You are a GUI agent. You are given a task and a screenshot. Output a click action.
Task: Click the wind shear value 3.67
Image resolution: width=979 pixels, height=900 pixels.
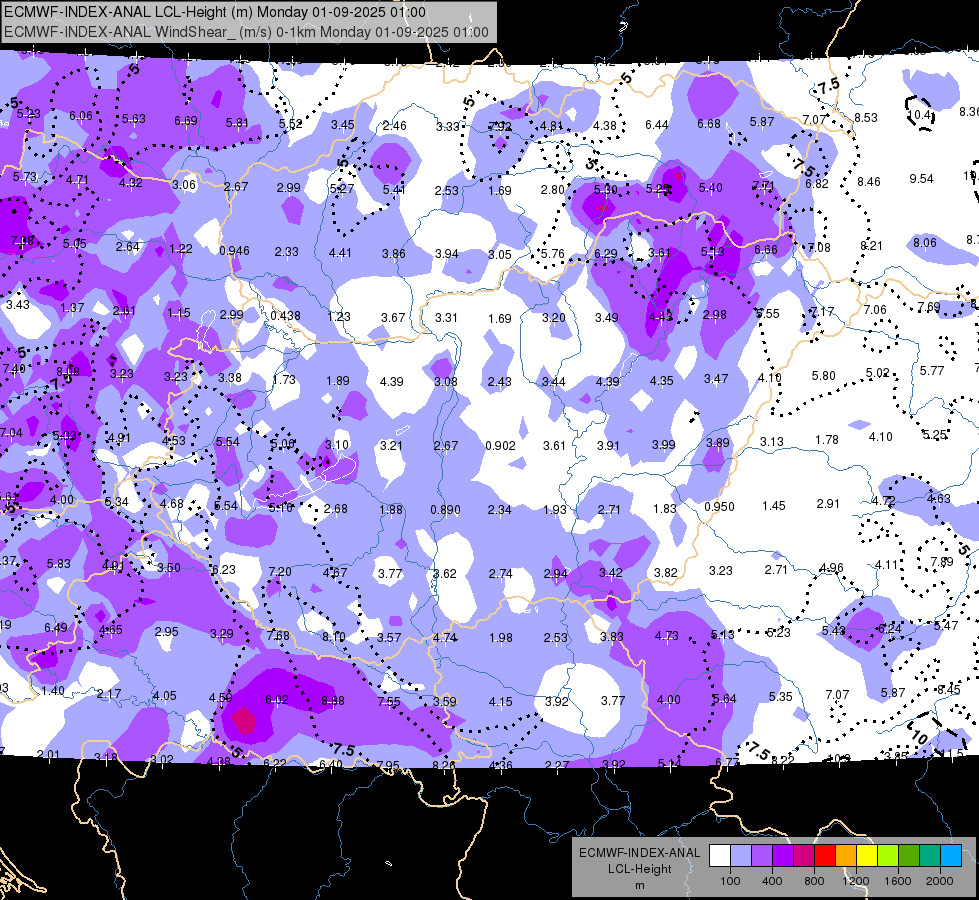[393, 317]
